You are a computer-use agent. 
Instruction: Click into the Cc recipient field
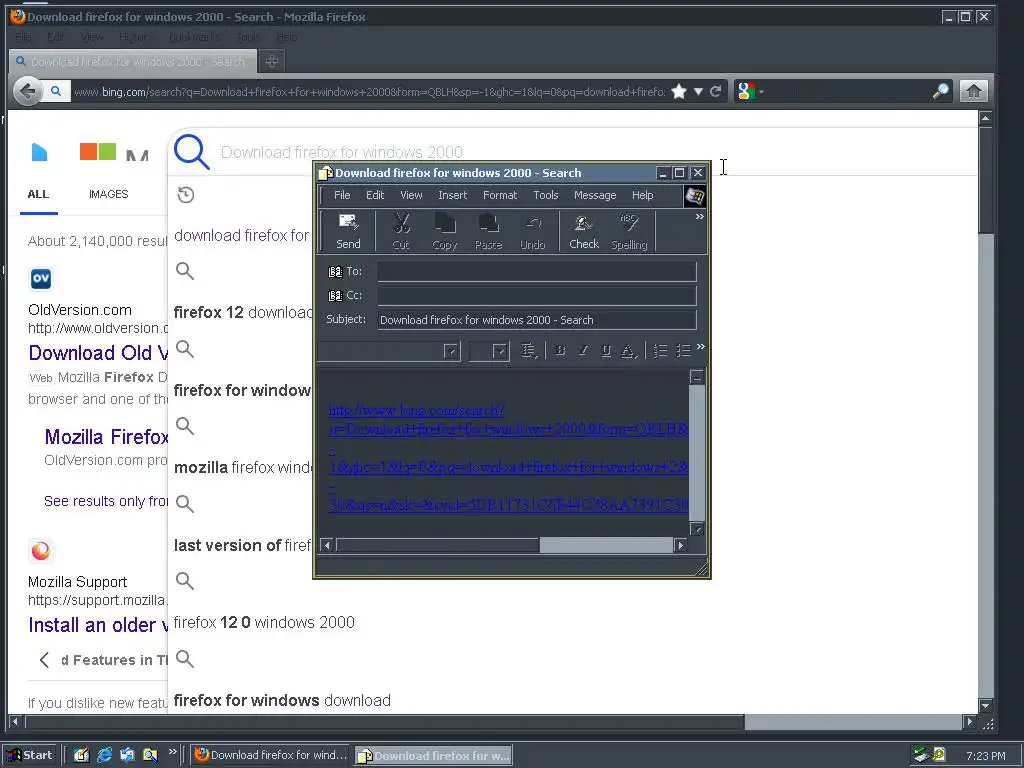(x=537, y=296)
